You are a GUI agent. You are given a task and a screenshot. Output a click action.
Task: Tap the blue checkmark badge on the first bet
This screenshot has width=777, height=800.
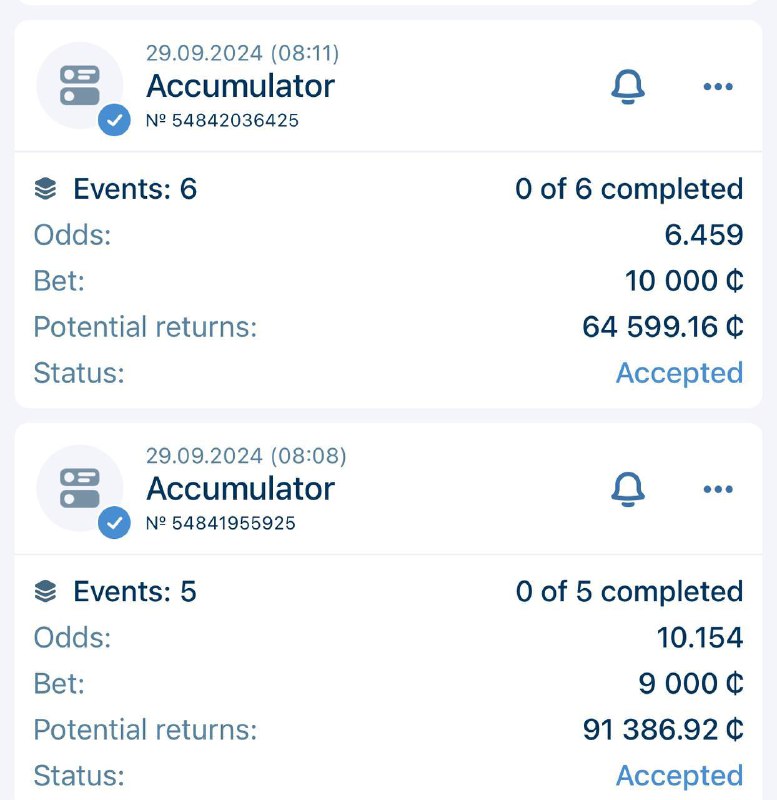114,121
